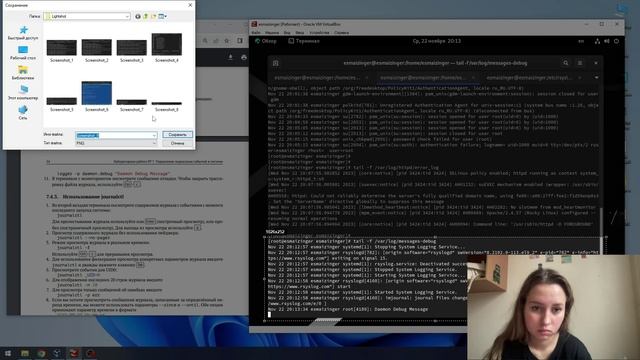Open hamburger menu in terminal header
Viewport: 640px width, 360px height.
pos(580,63)
